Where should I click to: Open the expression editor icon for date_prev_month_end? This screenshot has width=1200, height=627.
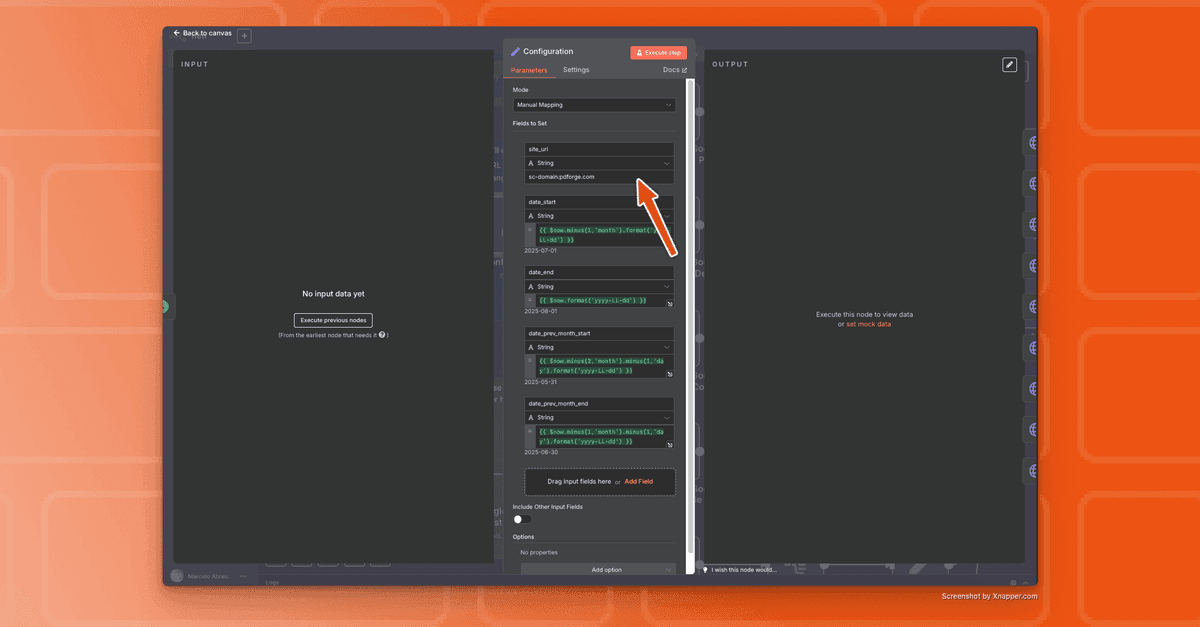668,444
